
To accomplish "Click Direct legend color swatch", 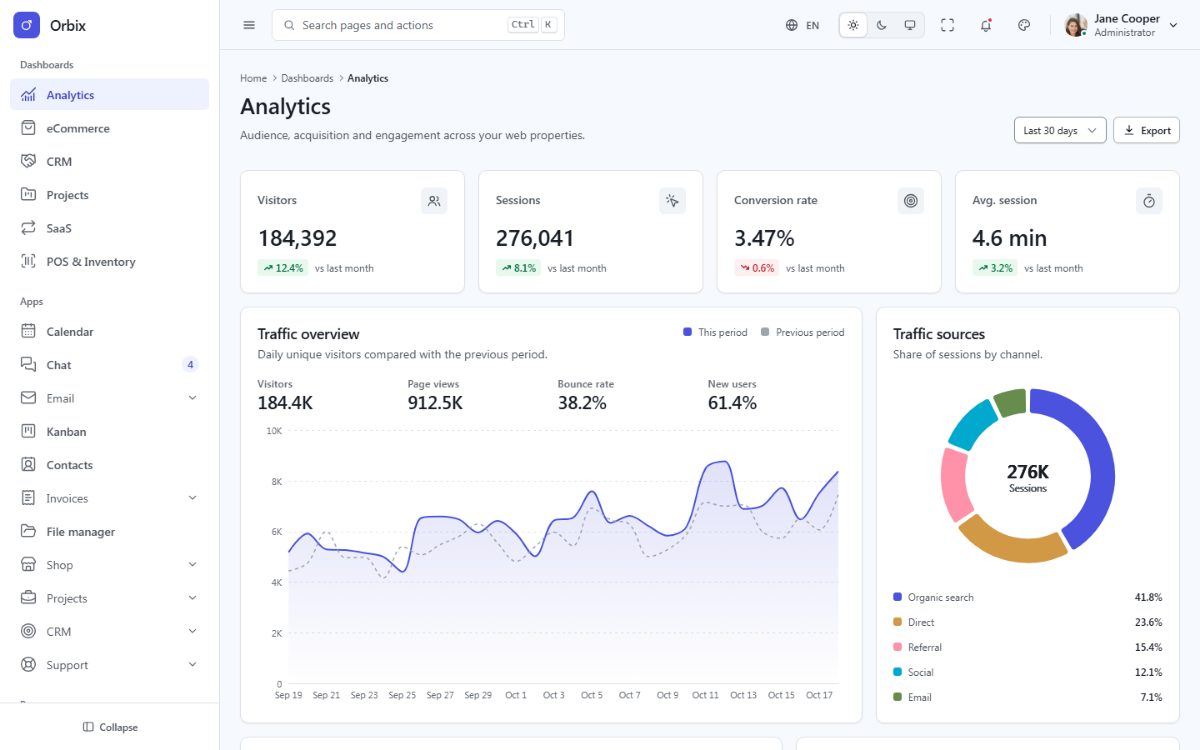I will [x=897, y=622].
